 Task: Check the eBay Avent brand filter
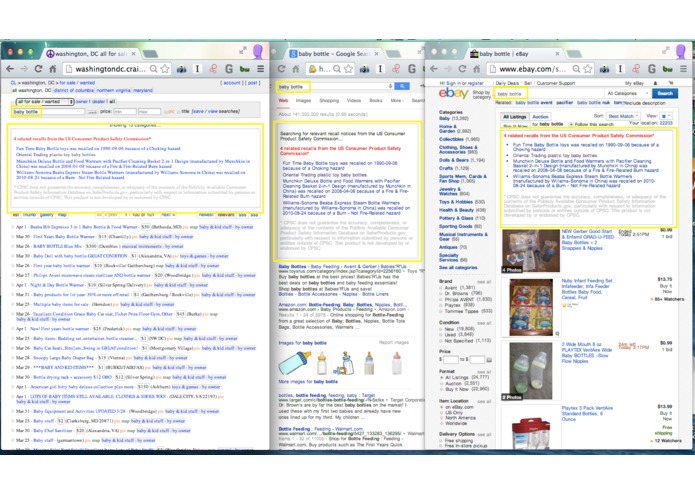(441, 288)
